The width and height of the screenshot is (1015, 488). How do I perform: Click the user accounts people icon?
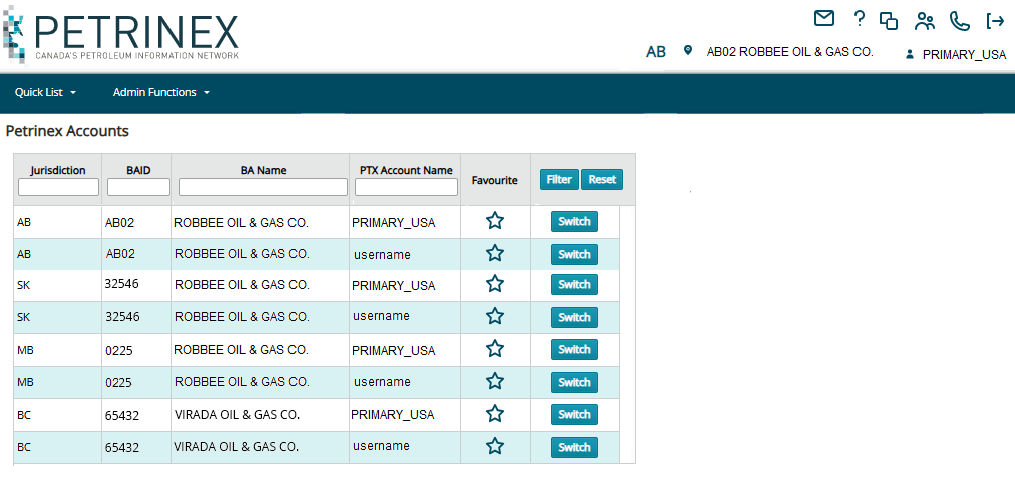coord(925,20)
